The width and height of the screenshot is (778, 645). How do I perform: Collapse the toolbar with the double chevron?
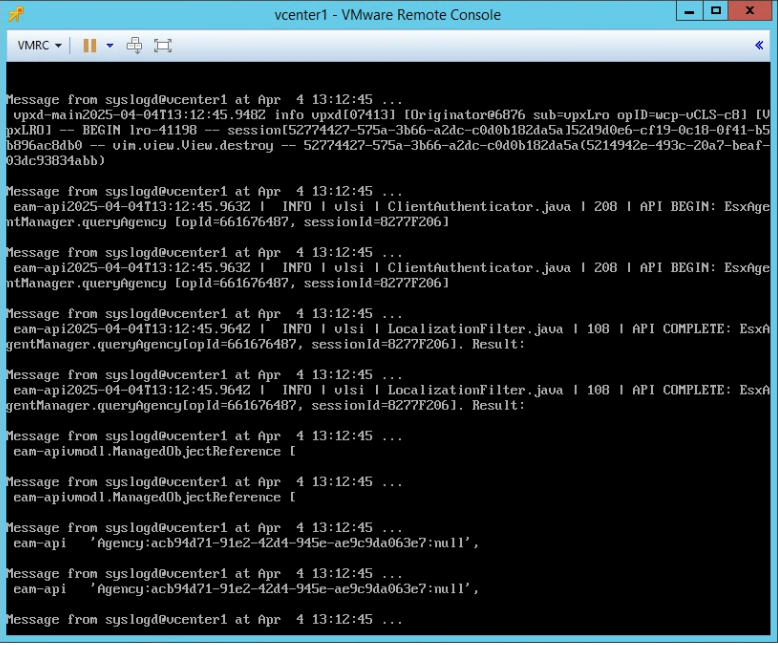point(759,46)
